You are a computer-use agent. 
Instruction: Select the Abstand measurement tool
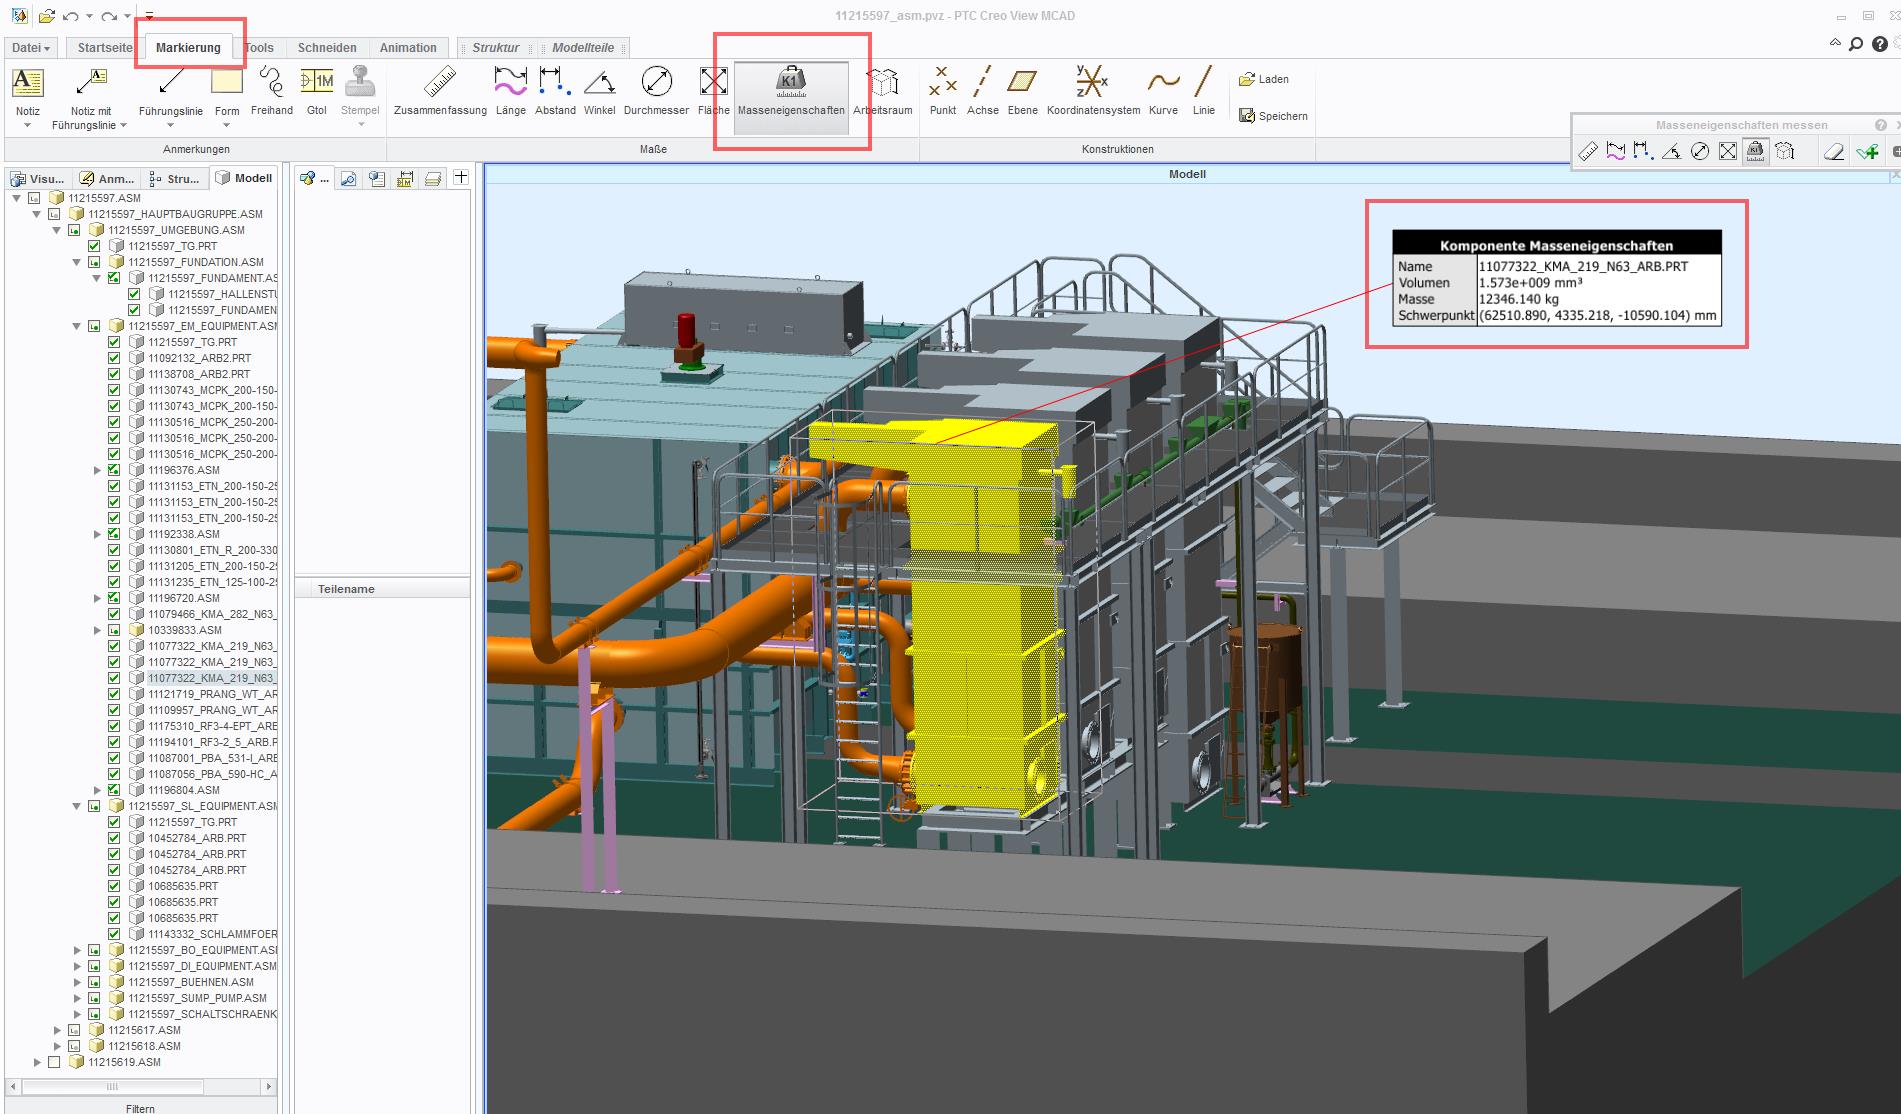pyautogui.click(x=555, y=91)
